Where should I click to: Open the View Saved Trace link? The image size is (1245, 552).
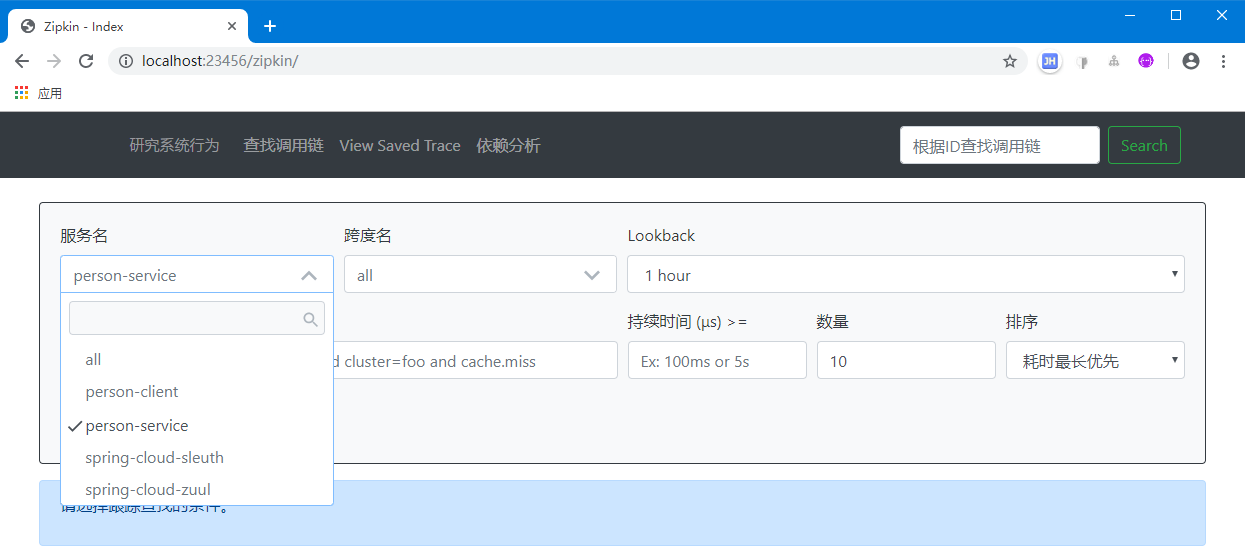pos(400,146)
